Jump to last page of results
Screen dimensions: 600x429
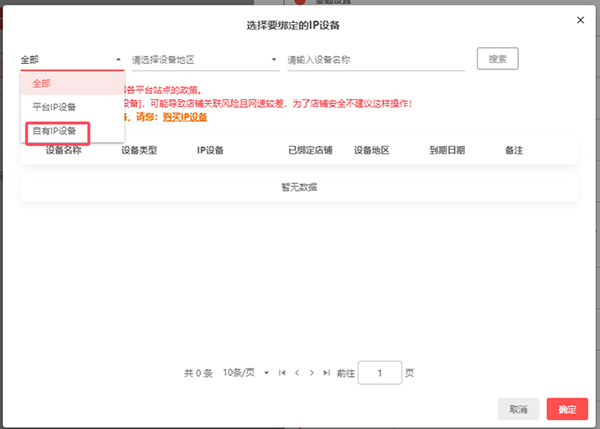(326, 373)
